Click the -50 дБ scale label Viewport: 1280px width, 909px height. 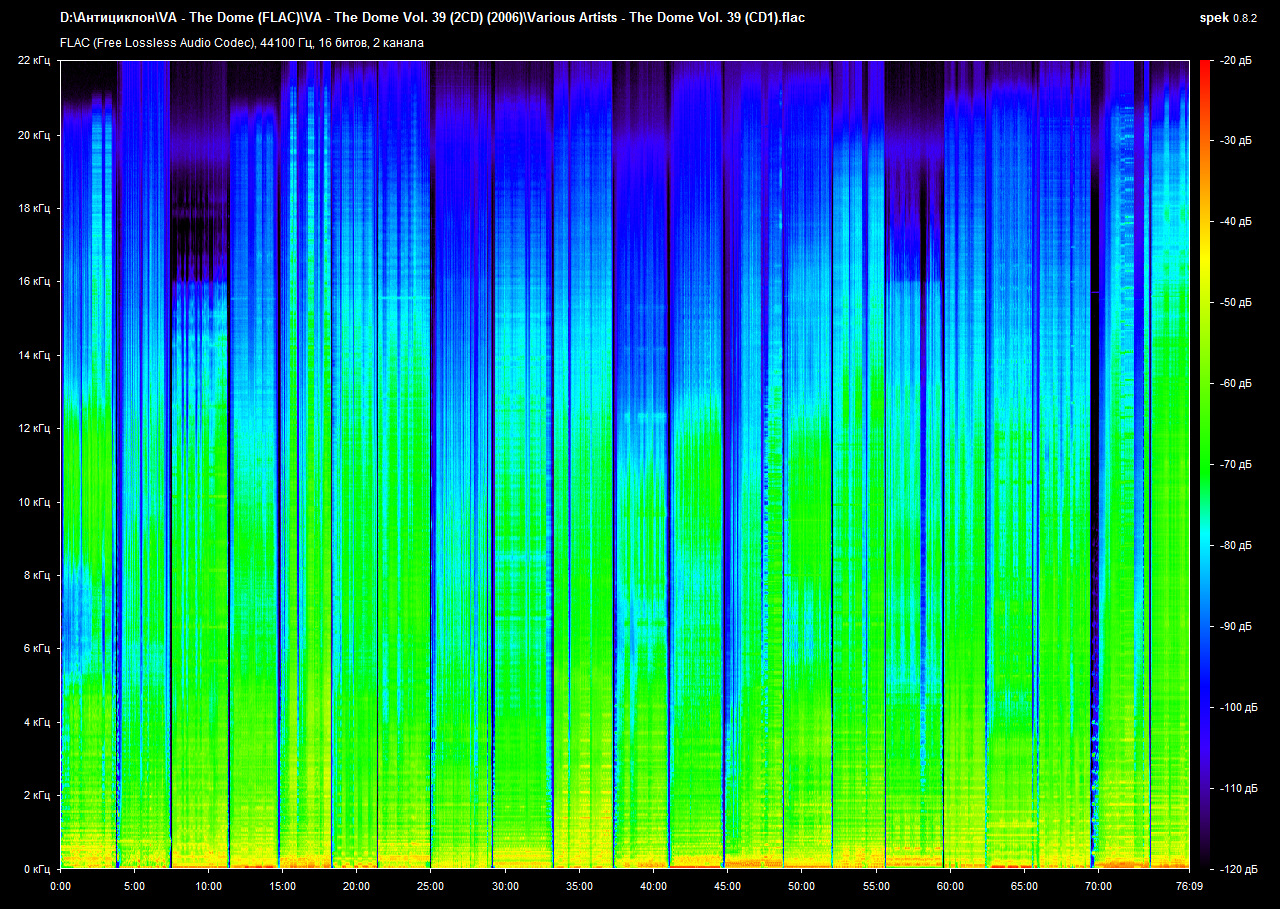coord(1235,303)
